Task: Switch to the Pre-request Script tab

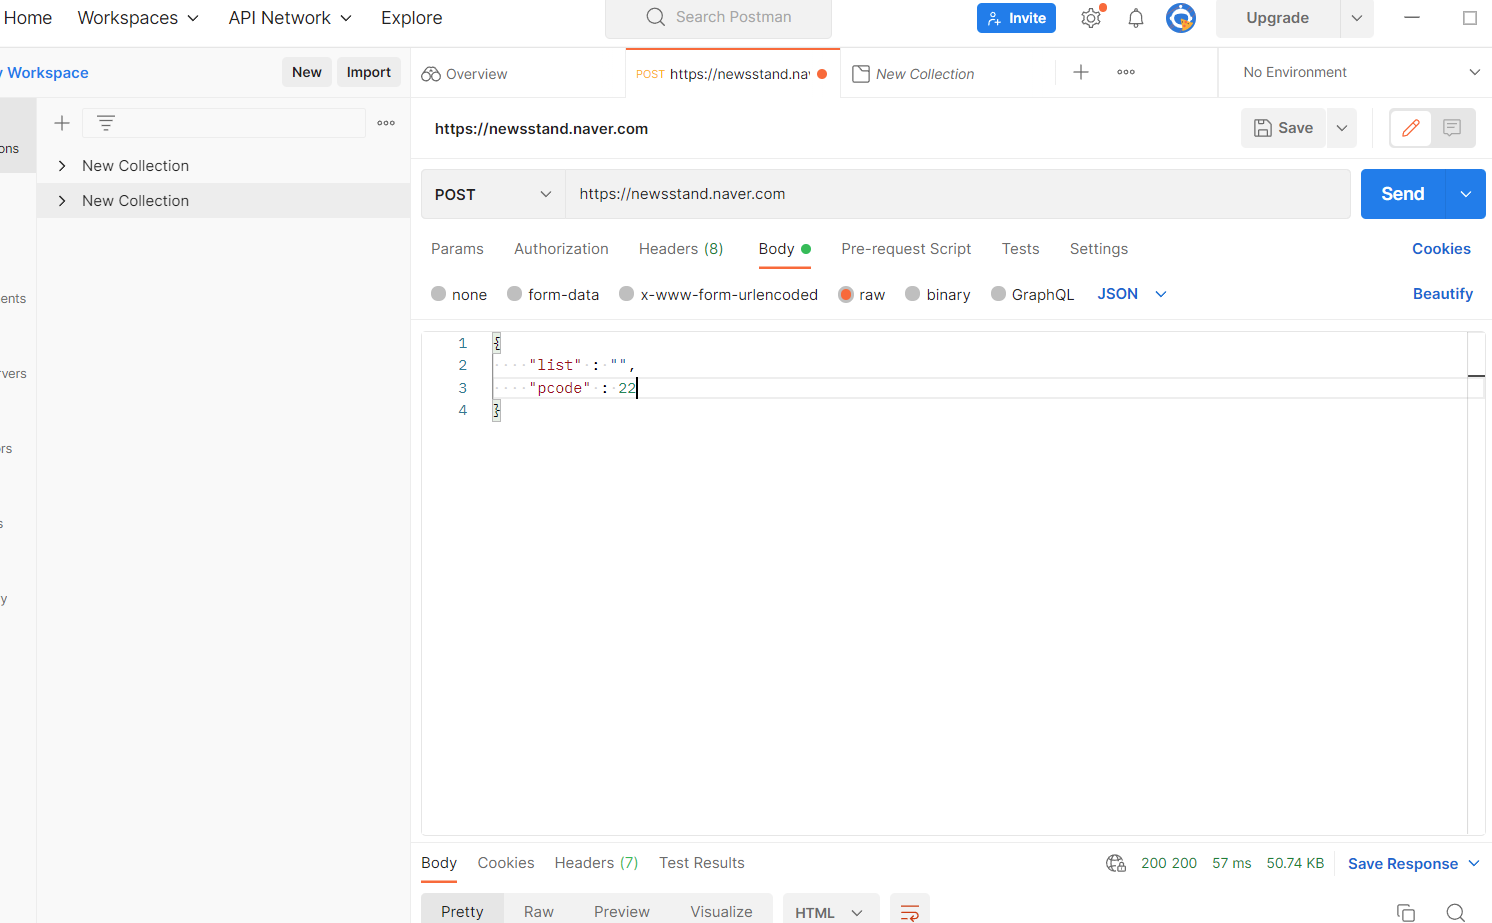Action: click(906, 249)
